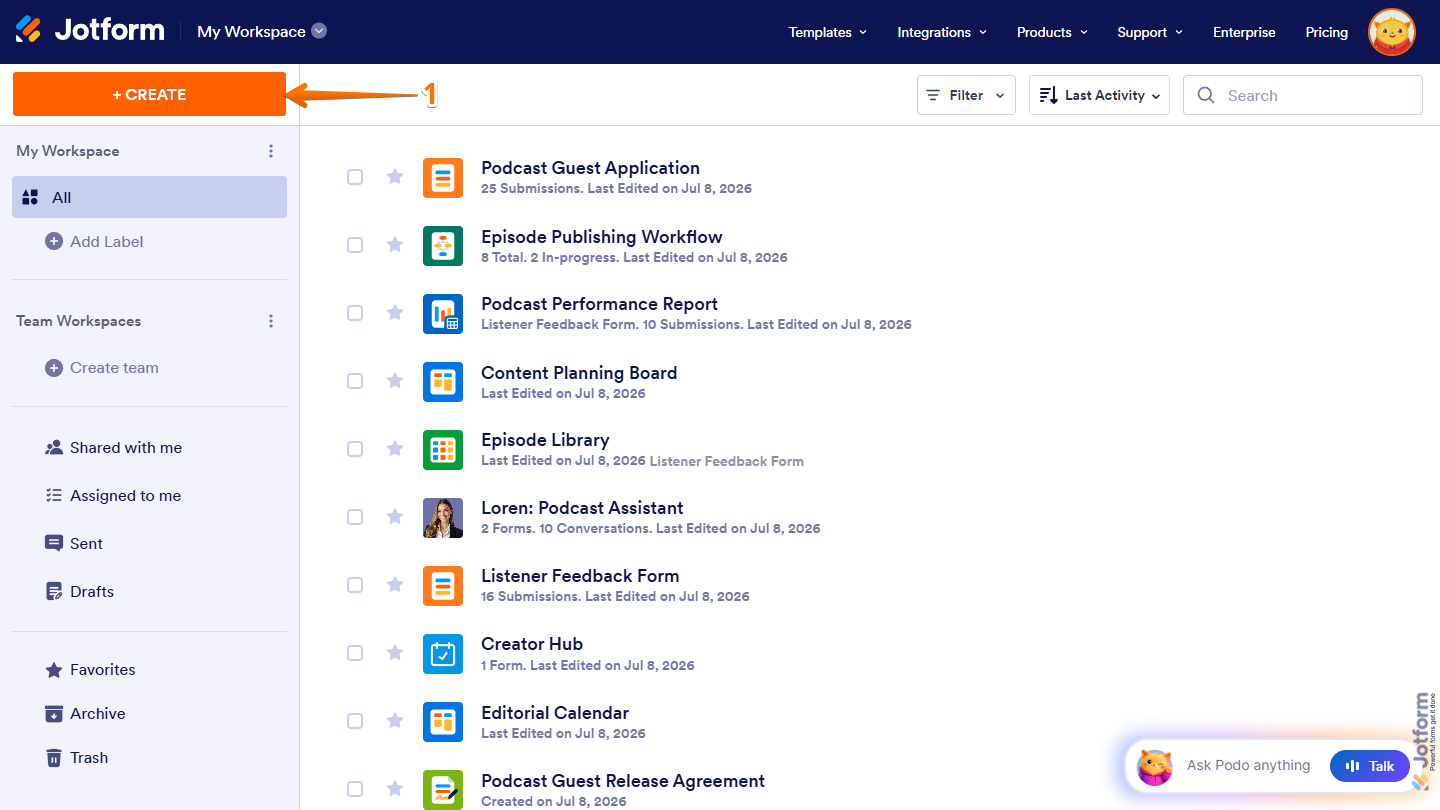Image resolution: width=1440 pixels, height=810 pixels.
Task: Click Creator Hub app icon
Action: [443, 654]
